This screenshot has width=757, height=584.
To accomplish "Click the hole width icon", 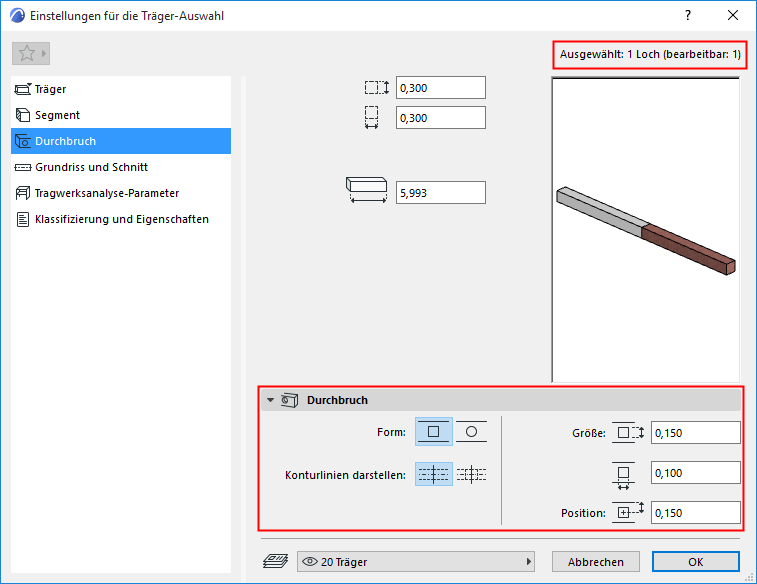I will click(x=623, y=475).
